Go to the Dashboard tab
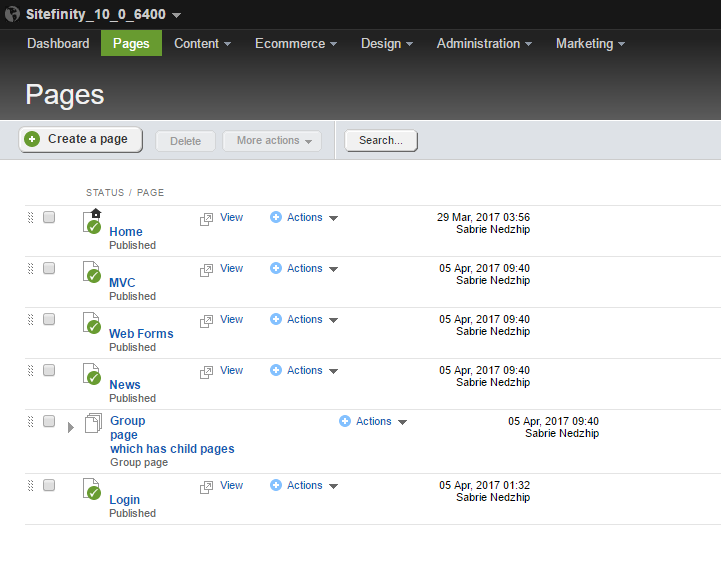The image size is (721, 573). (x=58, y=43)
